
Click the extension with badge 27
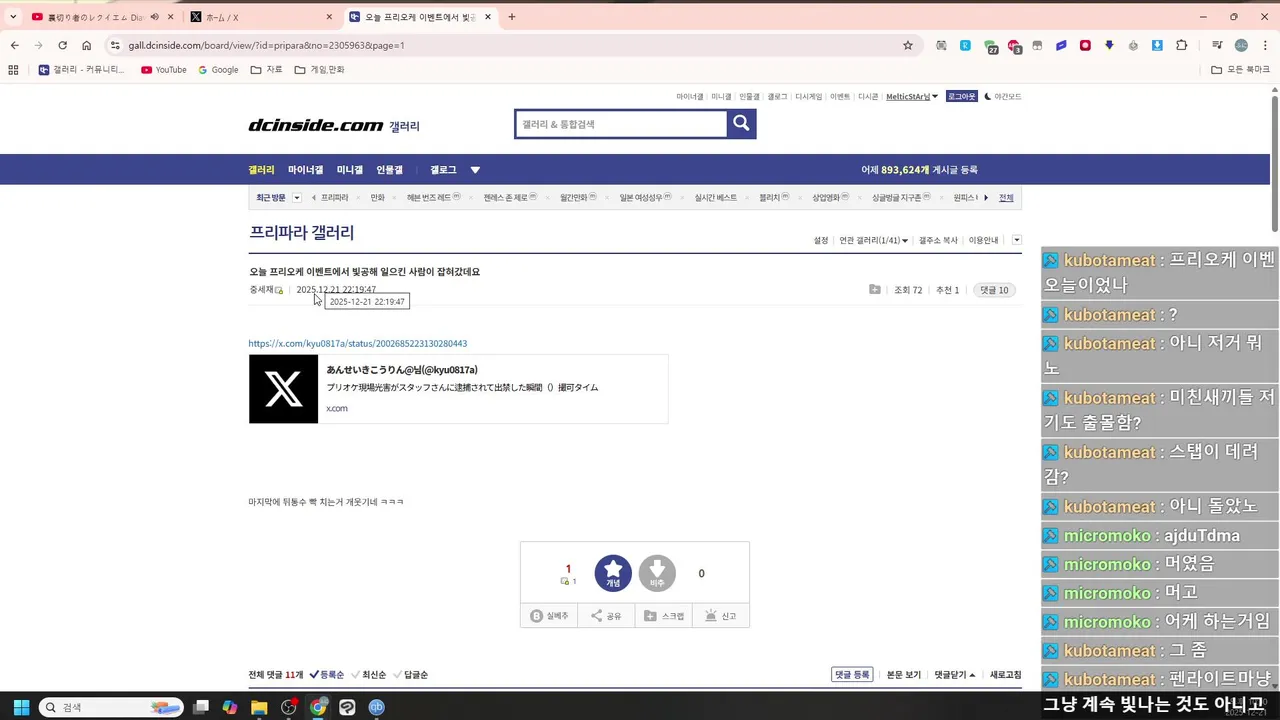point(990,46)
